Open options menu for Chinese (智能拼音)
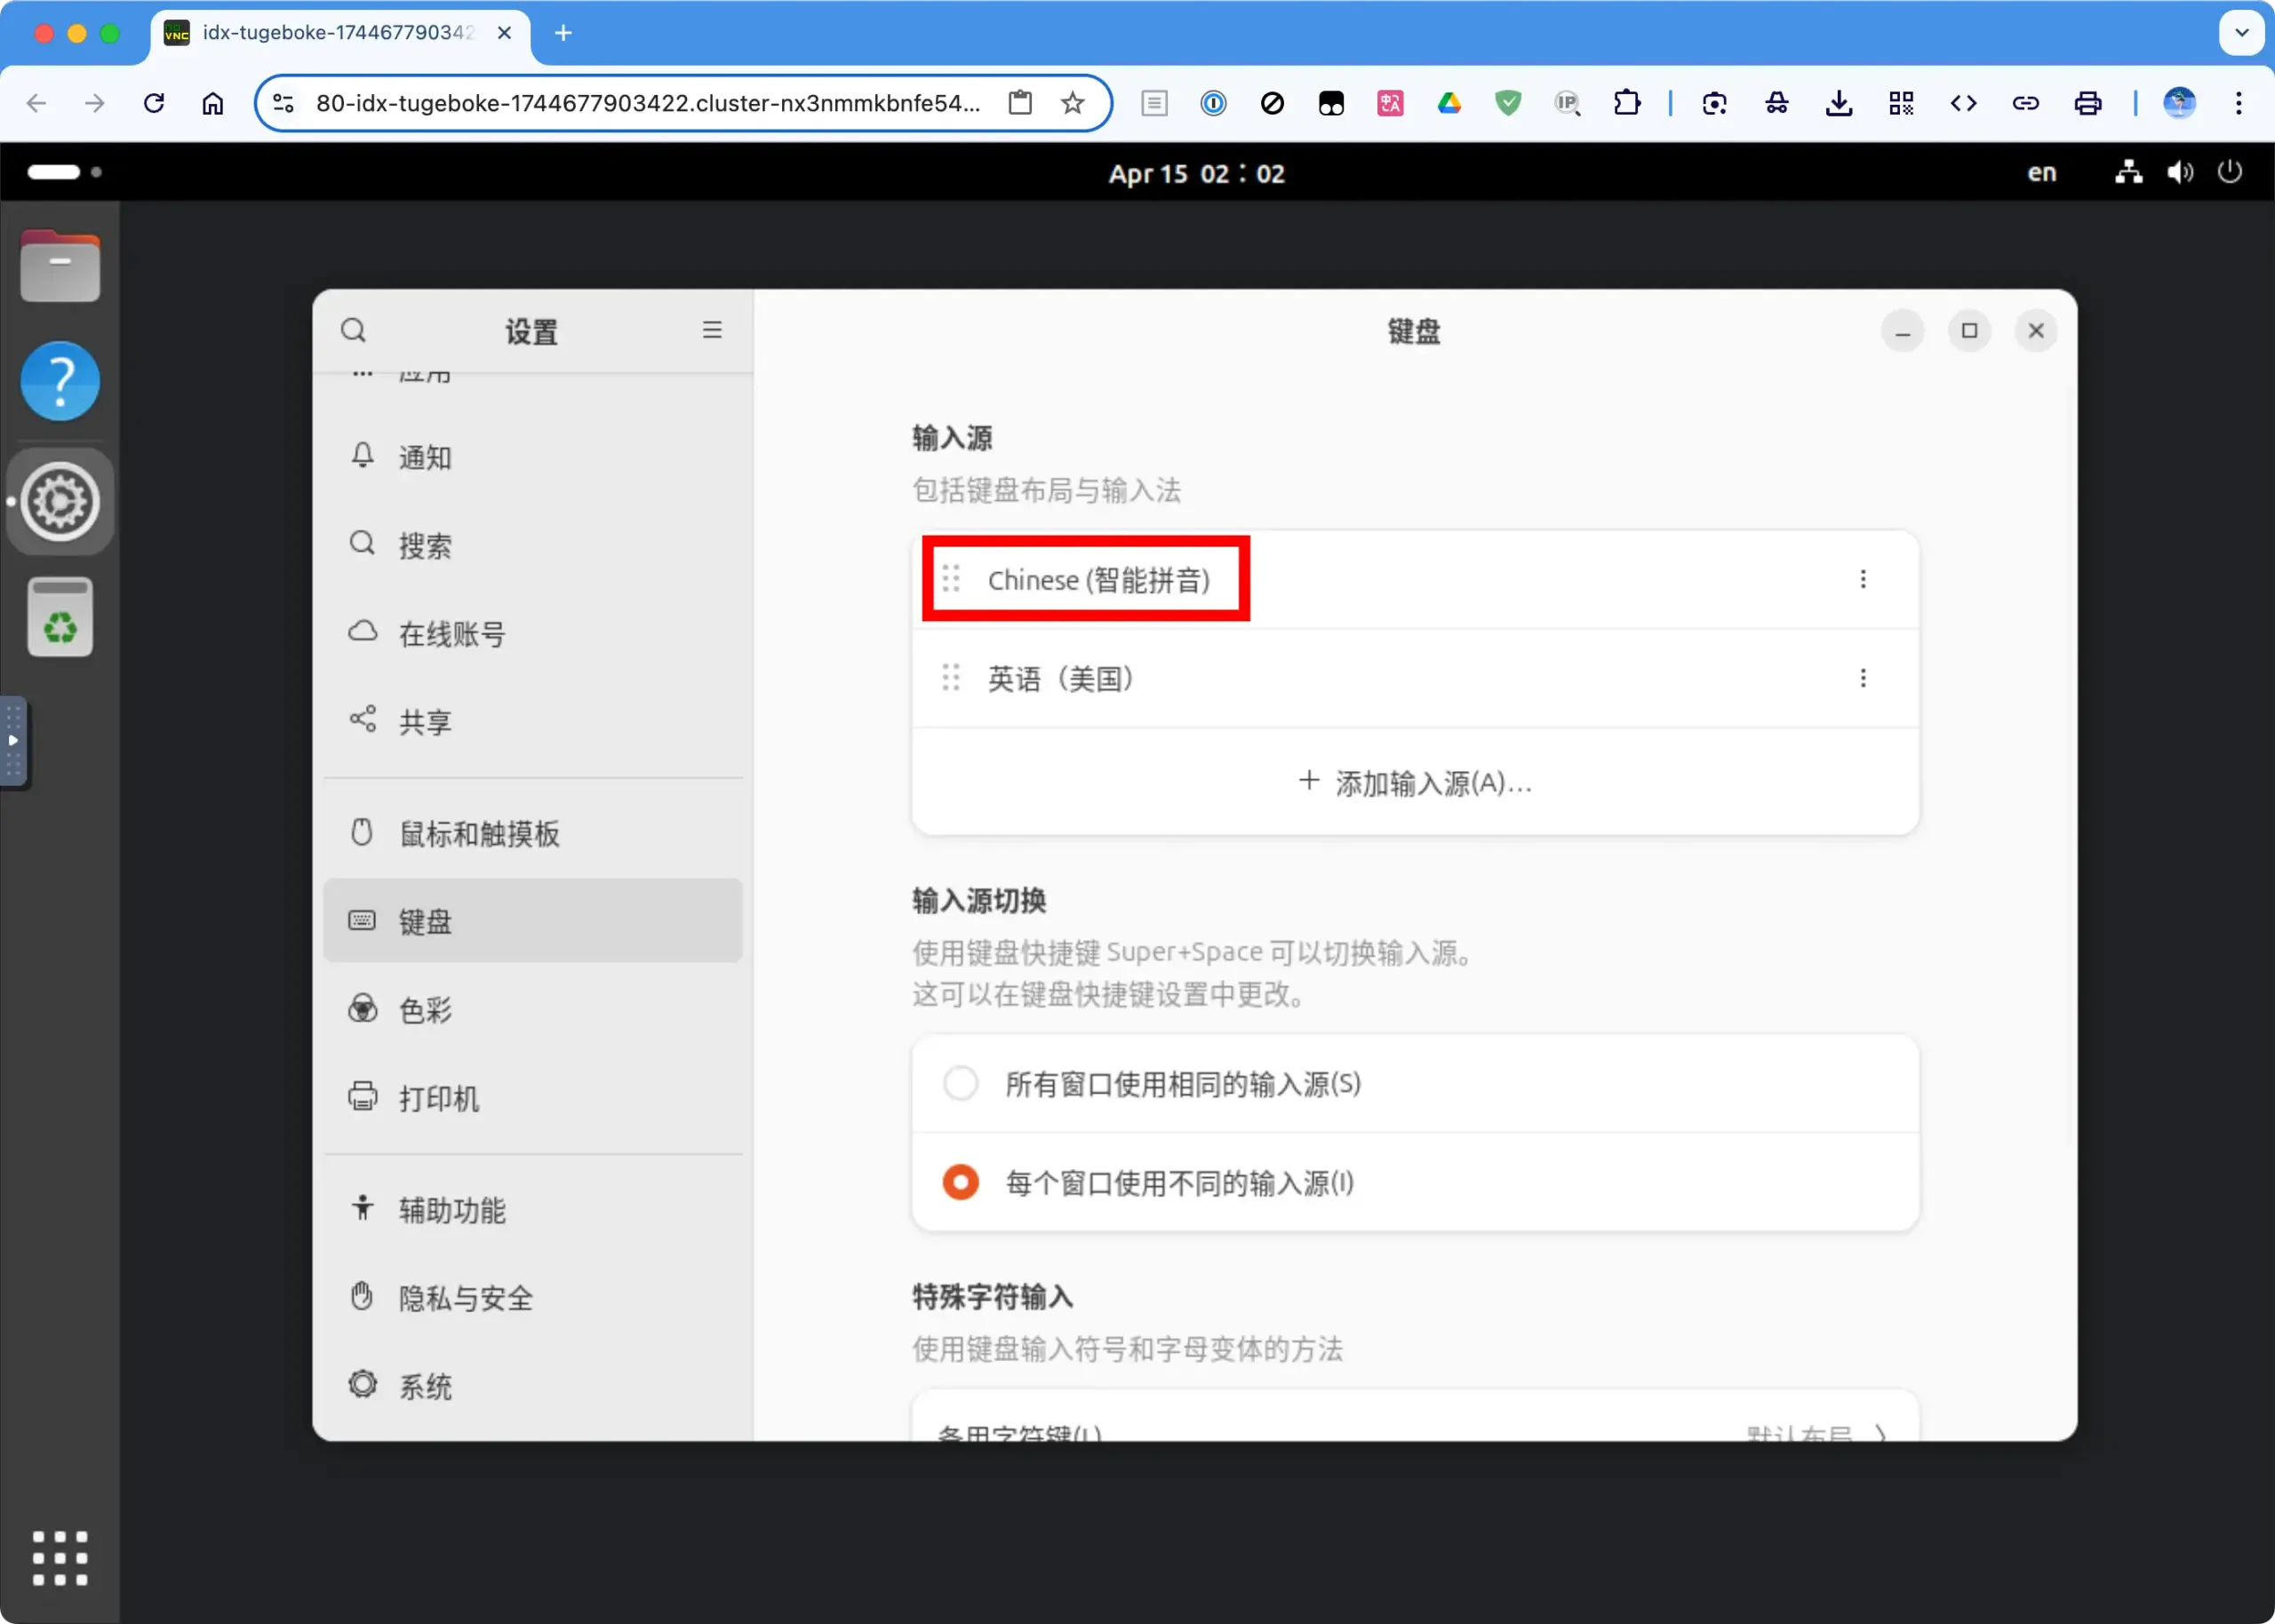The width and height of the screenshot is (2275, 1624). [1863, 579]
